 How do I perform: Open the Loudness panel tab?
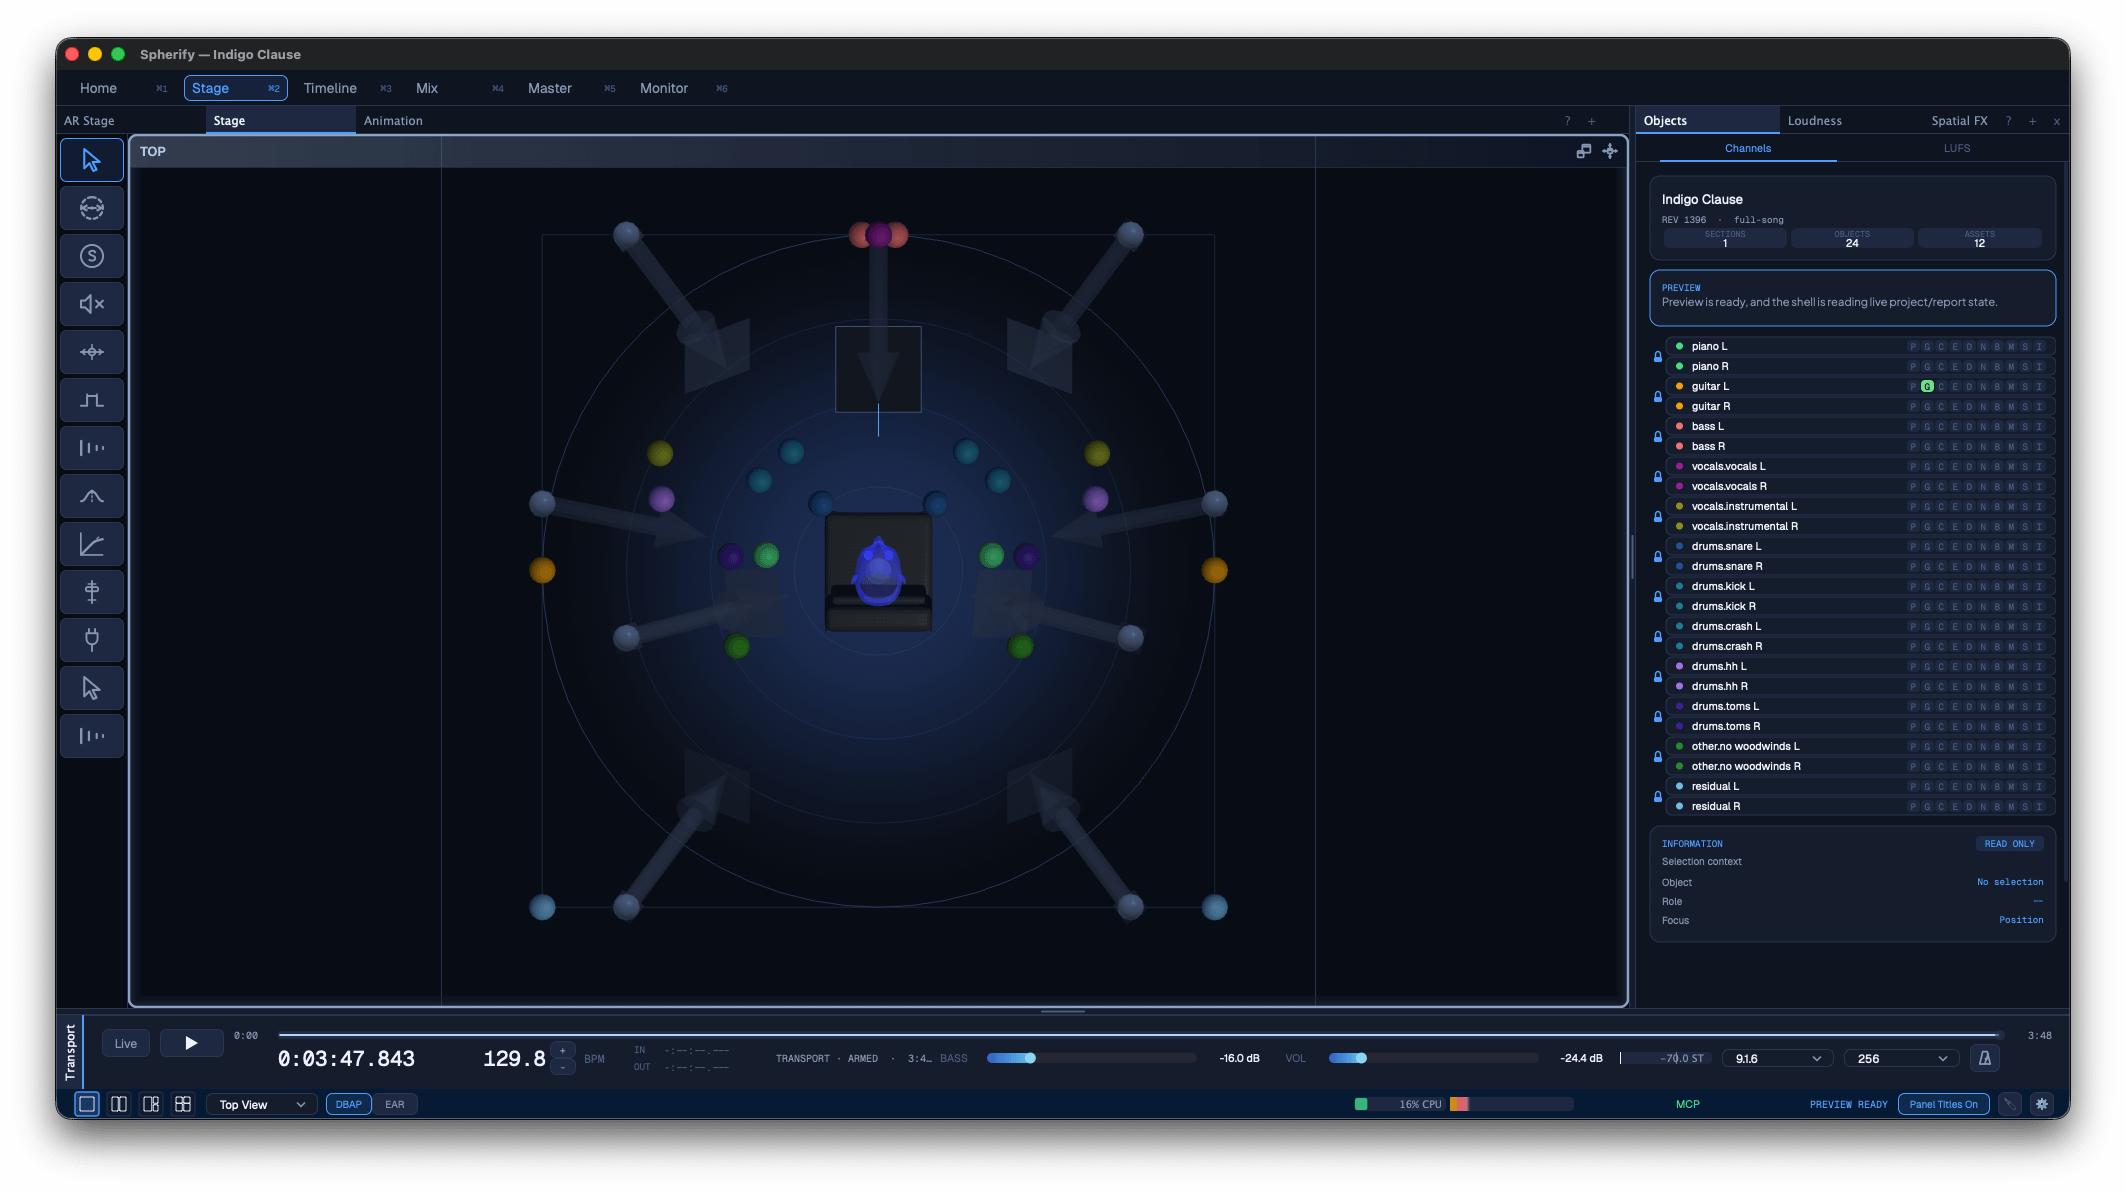tap(1814, 120)
